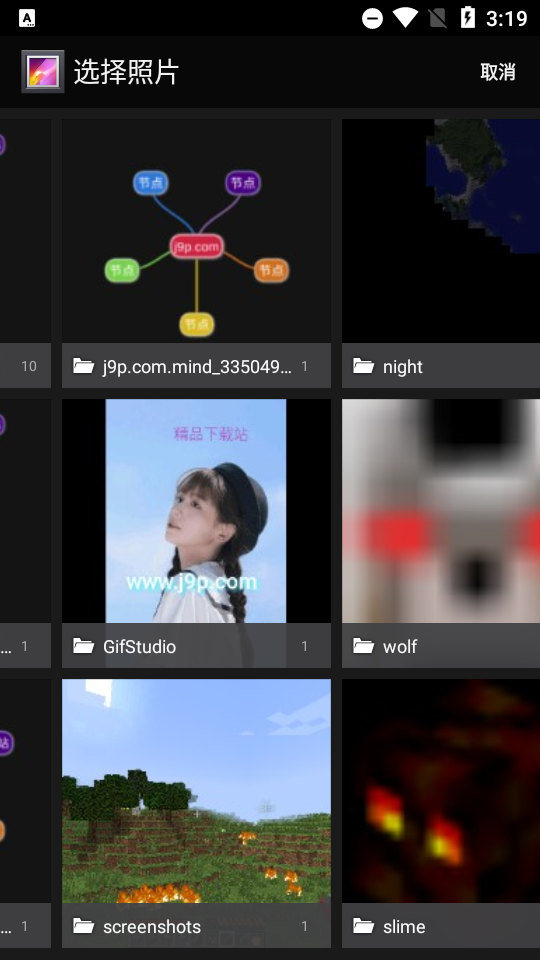Image resolution: width=540 pixels, height=960 pixels.
Task: Select the night folder name
Action: [403, 367]
